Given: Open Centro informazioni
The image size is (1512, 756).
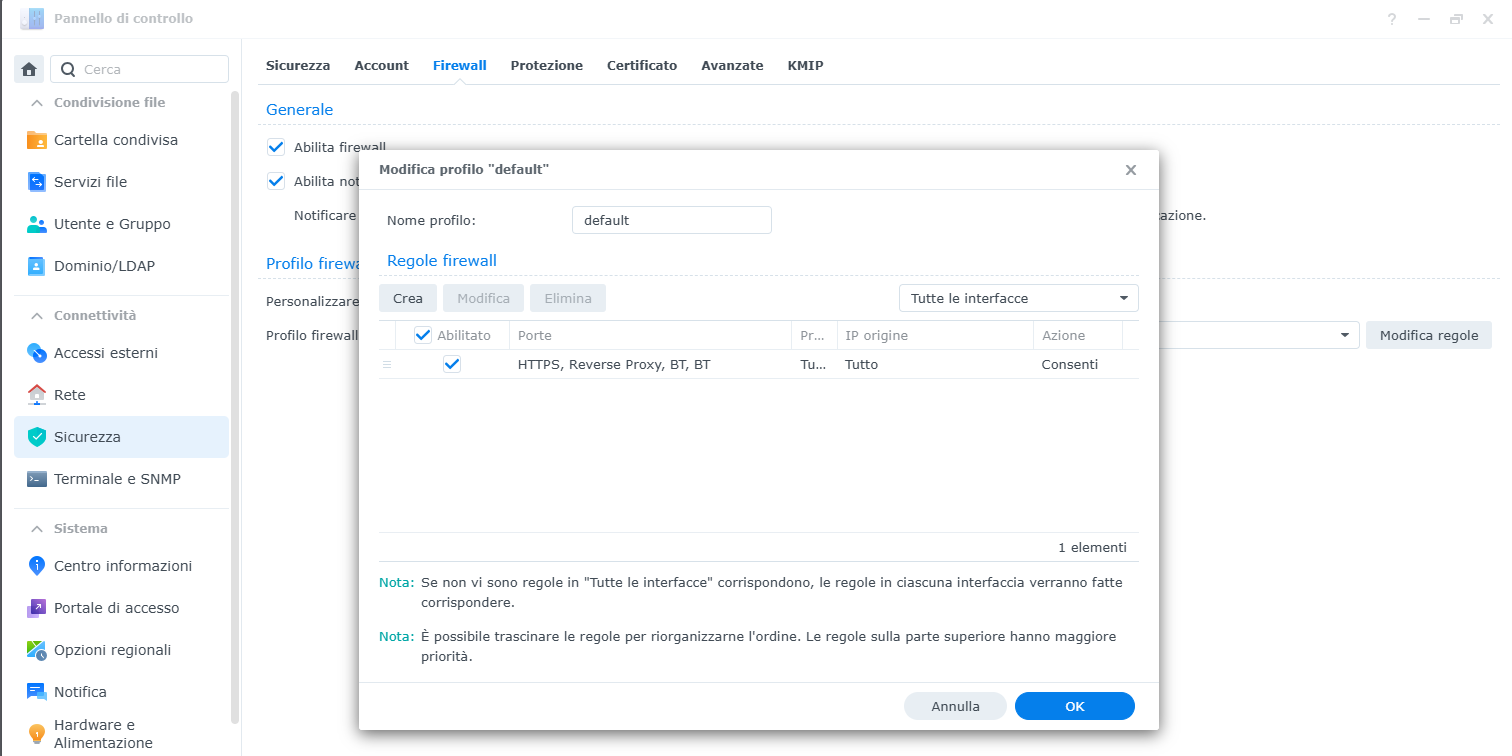Looking at the screenshot, I should [123, 566].
